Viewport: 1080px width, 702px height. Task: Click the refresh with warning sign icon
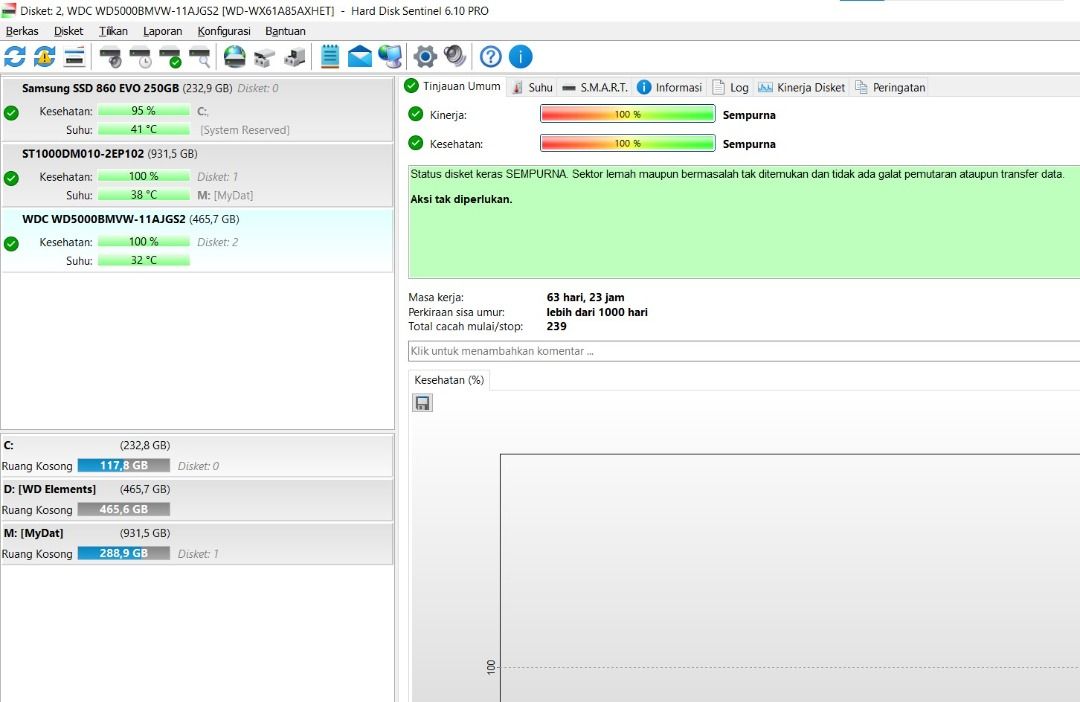click(45, 57)
